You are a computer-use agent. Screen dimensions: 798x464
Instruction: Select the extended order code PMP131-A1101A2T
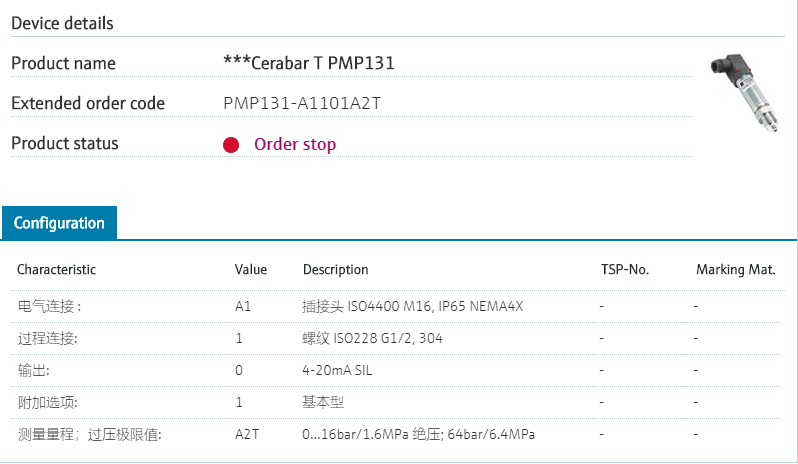click(302, 103)
